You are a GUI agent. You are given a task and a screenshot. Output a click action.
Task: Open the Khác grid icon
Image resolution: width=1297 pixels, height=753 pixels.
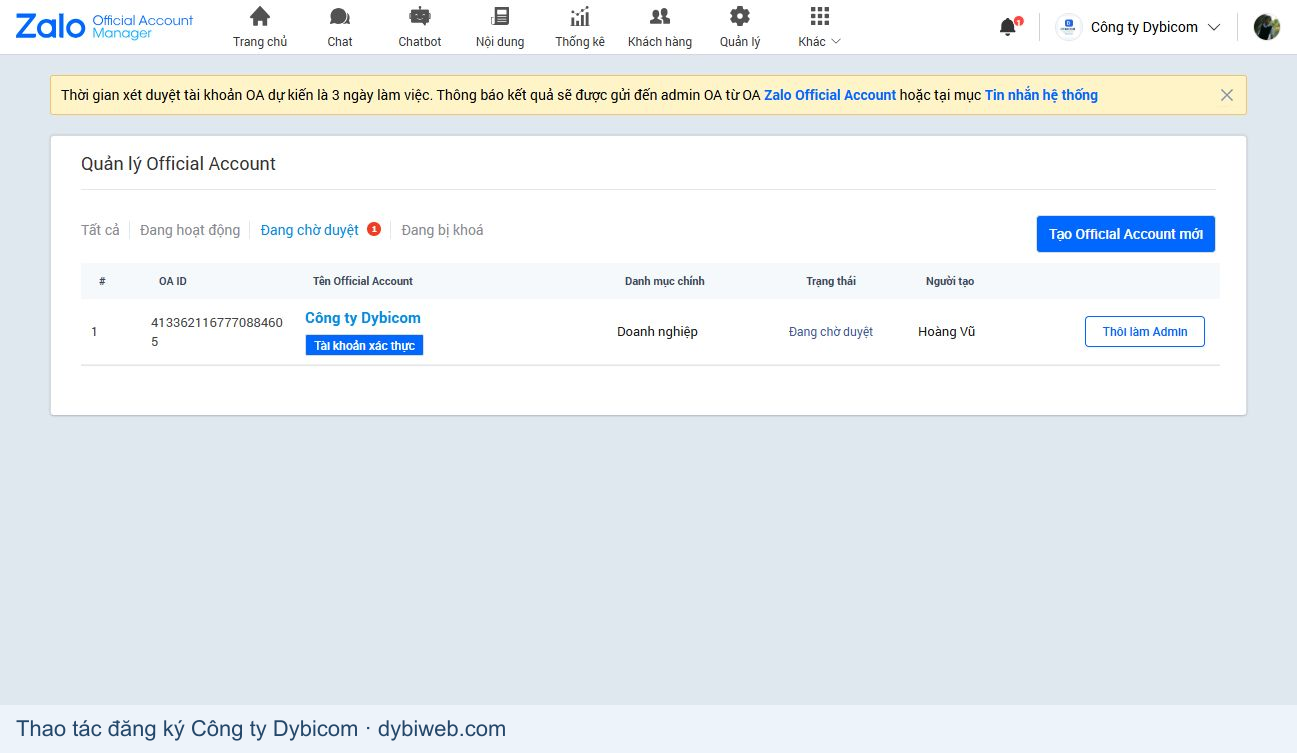(x=820, y=16)
